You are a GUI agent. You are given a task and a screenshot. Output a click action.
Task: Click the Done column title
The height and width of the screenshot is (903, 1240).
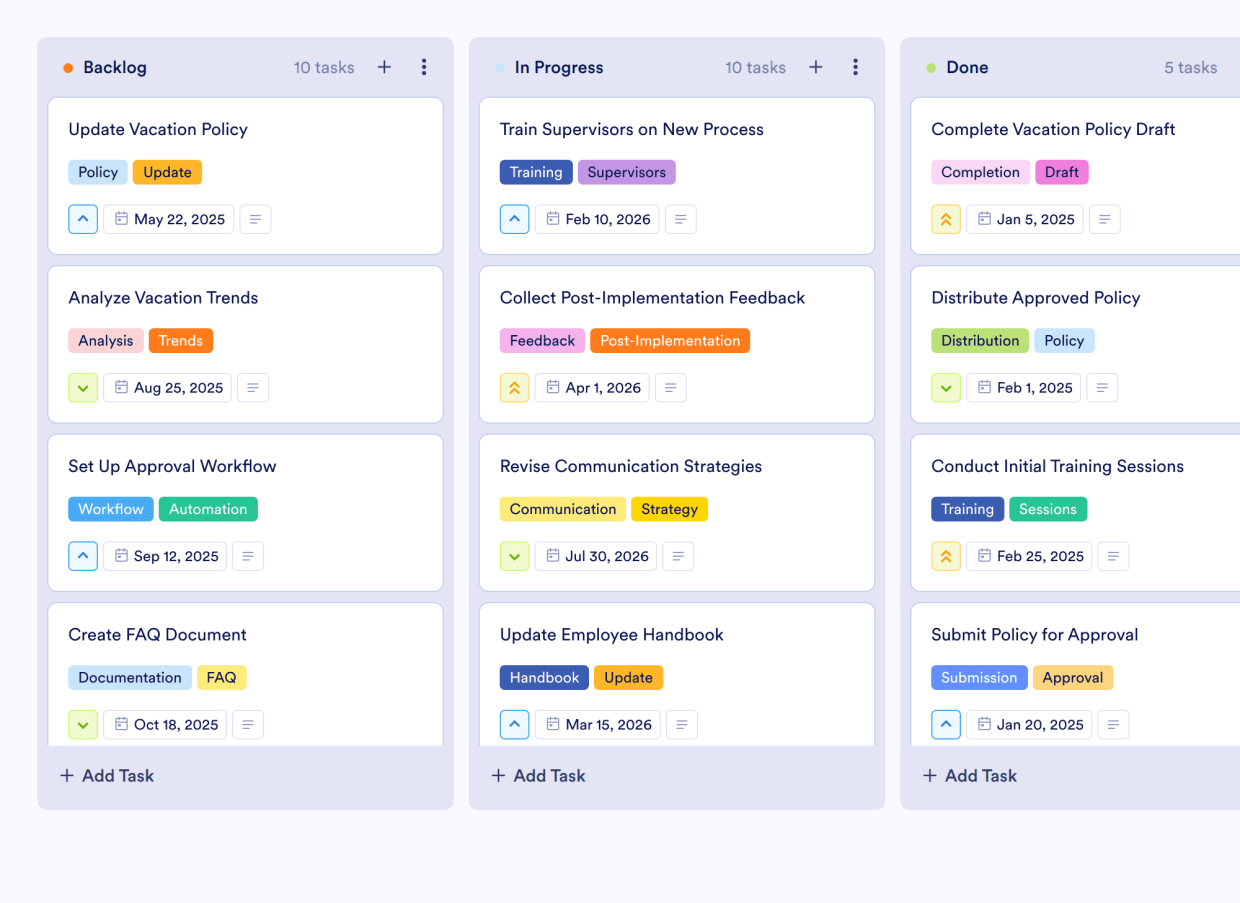point(967,67)
